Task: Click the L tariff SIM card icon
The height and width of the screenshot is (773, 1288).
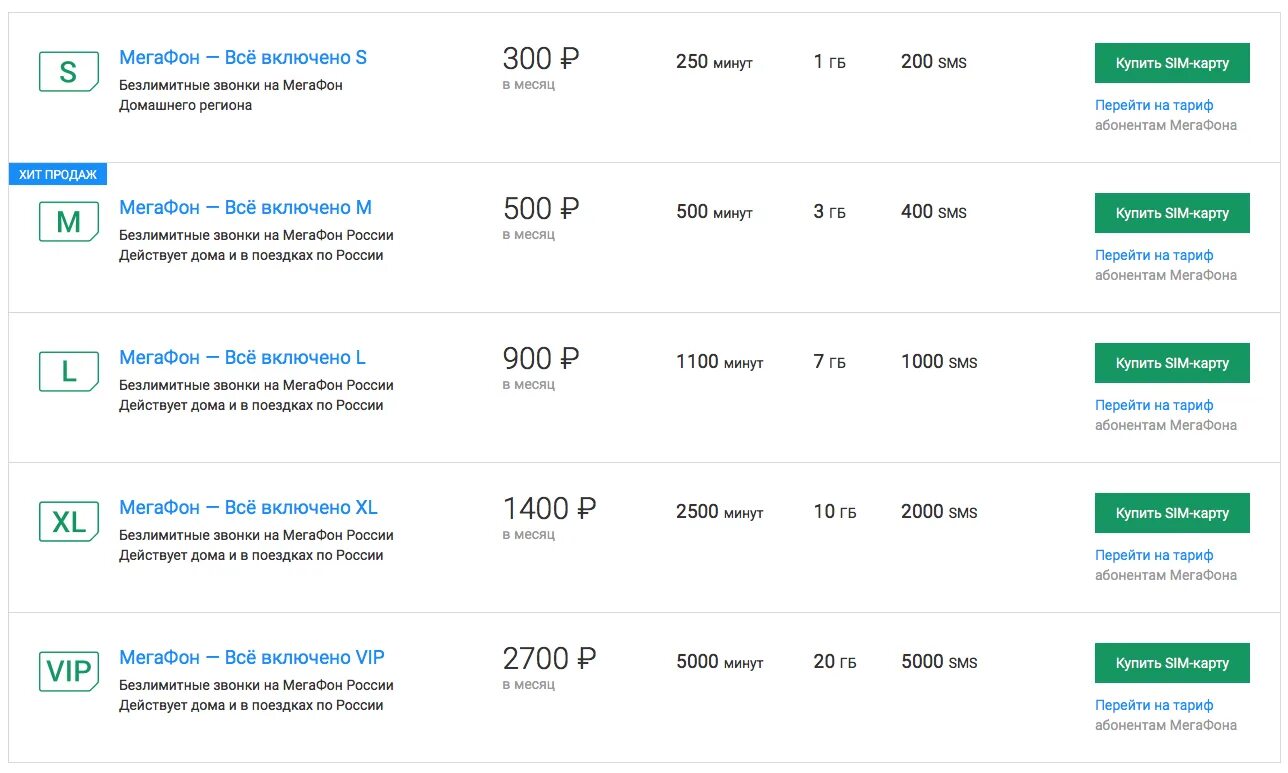Action: point(68,372)
